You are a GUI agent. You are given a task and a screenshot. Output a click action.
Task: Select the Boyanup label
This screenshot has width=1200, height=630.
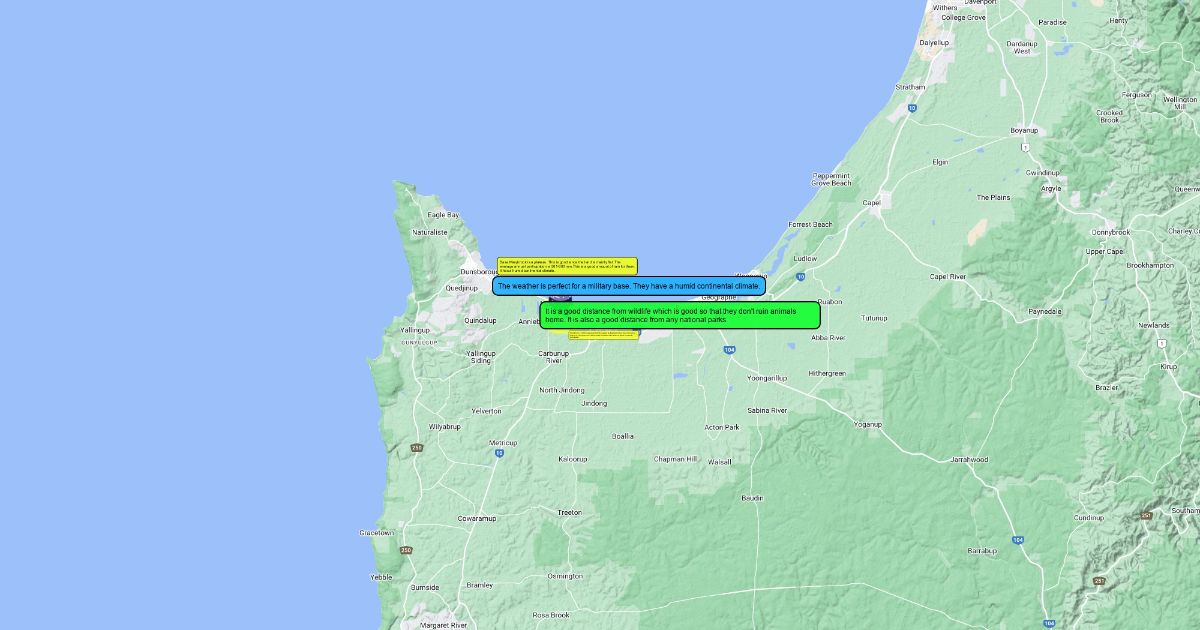tap(1024, 130)
